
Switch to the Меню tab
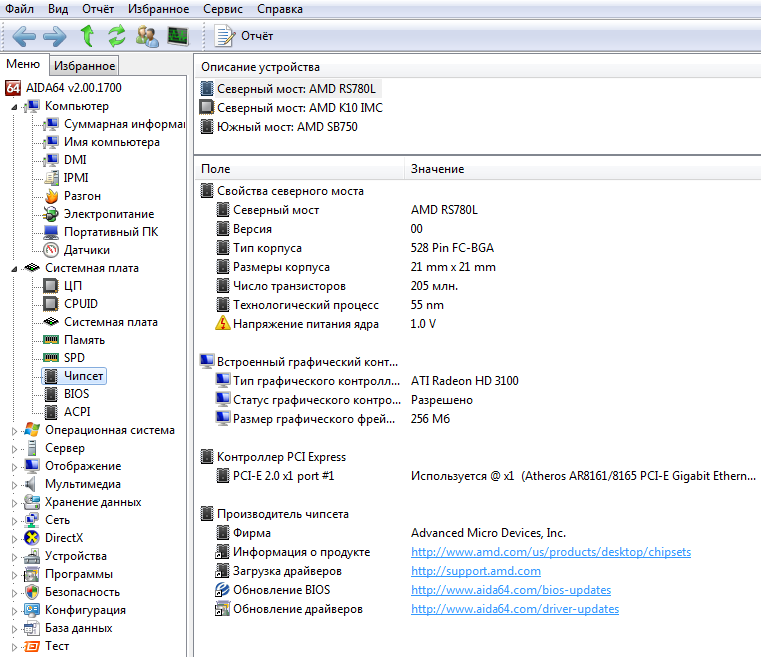23,64
